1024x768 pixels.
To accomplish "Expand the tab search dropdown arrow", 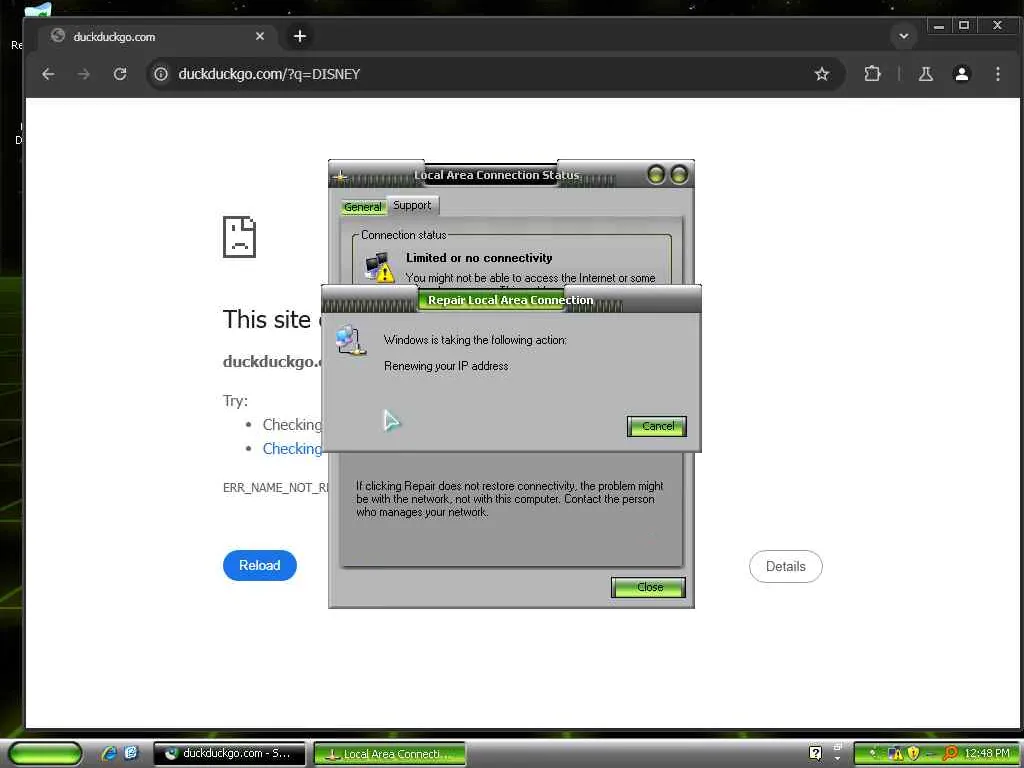I will 904,36.
